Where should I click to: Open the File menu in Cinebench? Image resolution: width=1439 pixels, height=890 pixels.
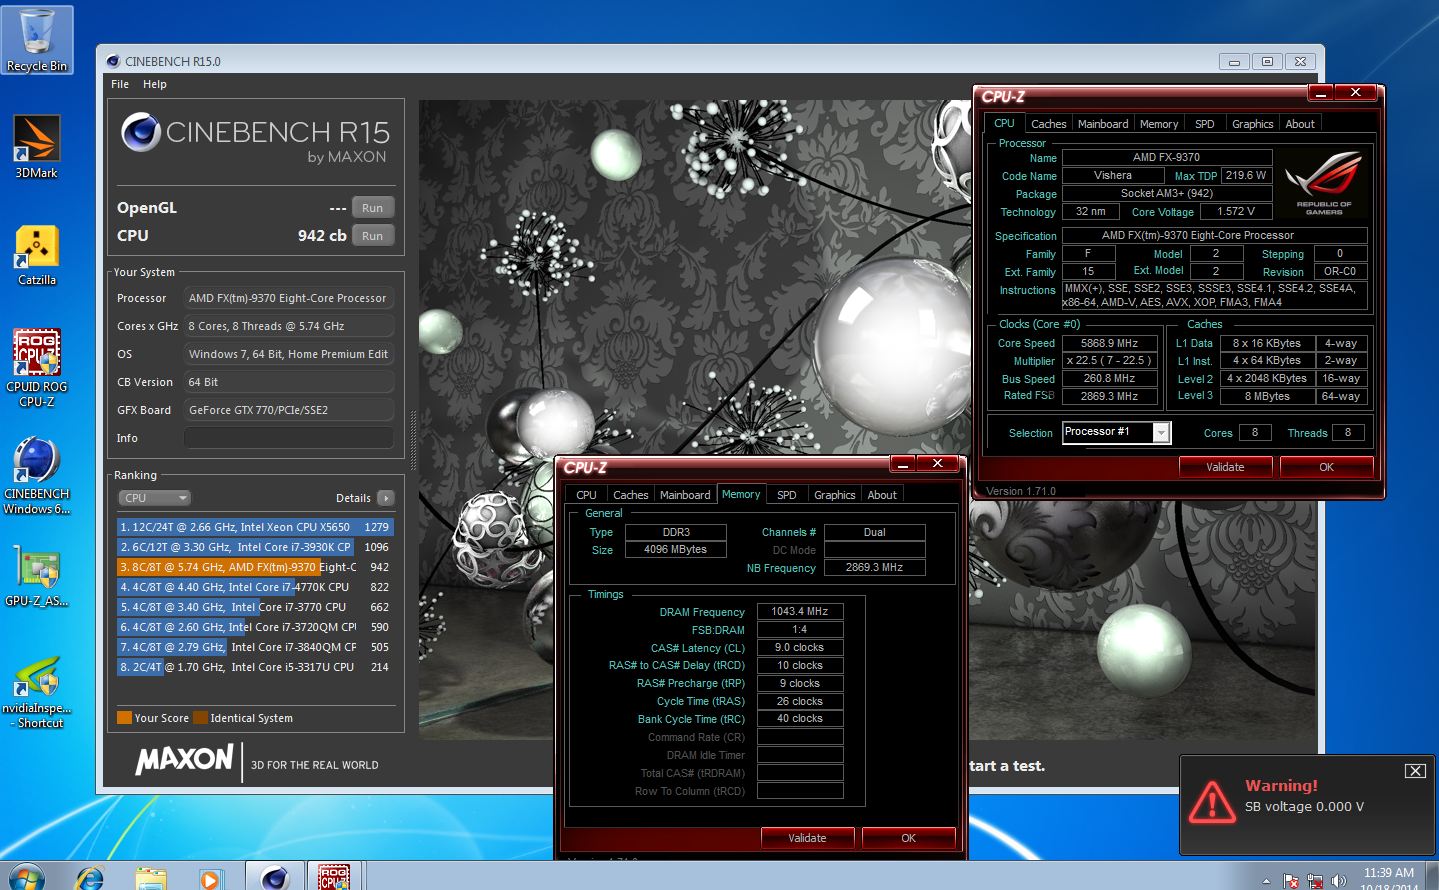tap(120, 84)
